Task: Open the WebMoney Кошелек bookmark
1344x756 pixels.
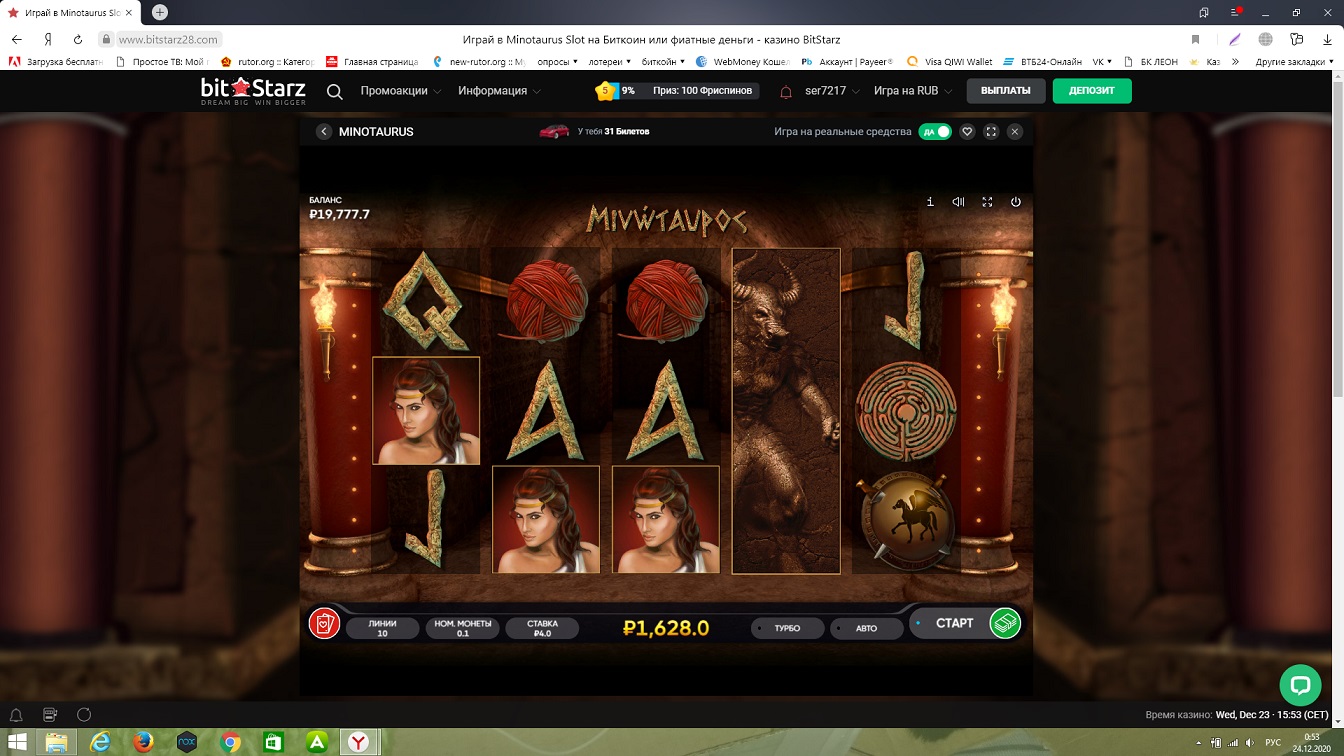Action: coord(743,62)
